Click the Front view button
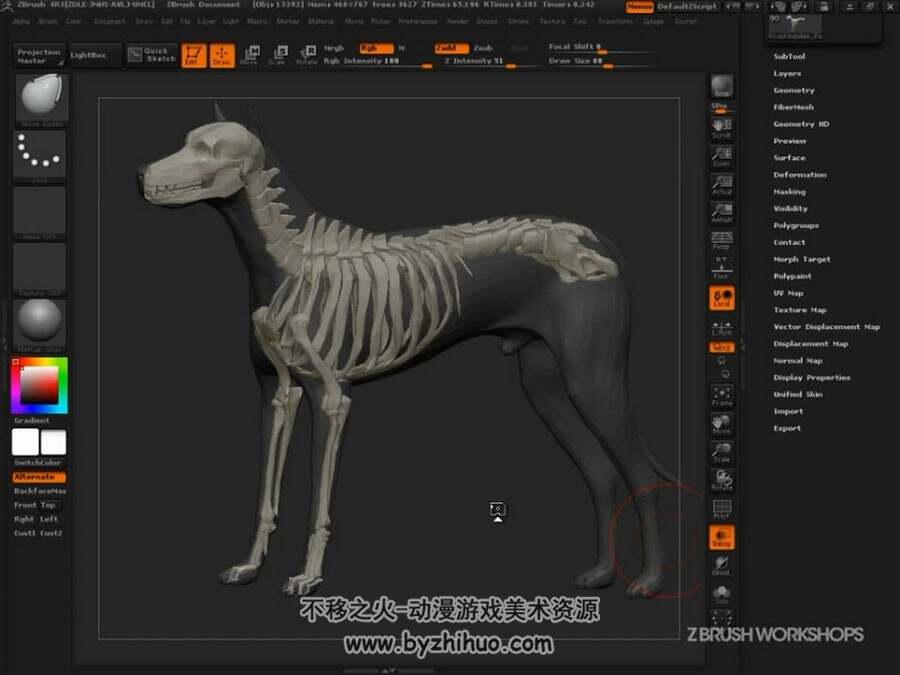900x675 pixels. click(x=25, y=505)
